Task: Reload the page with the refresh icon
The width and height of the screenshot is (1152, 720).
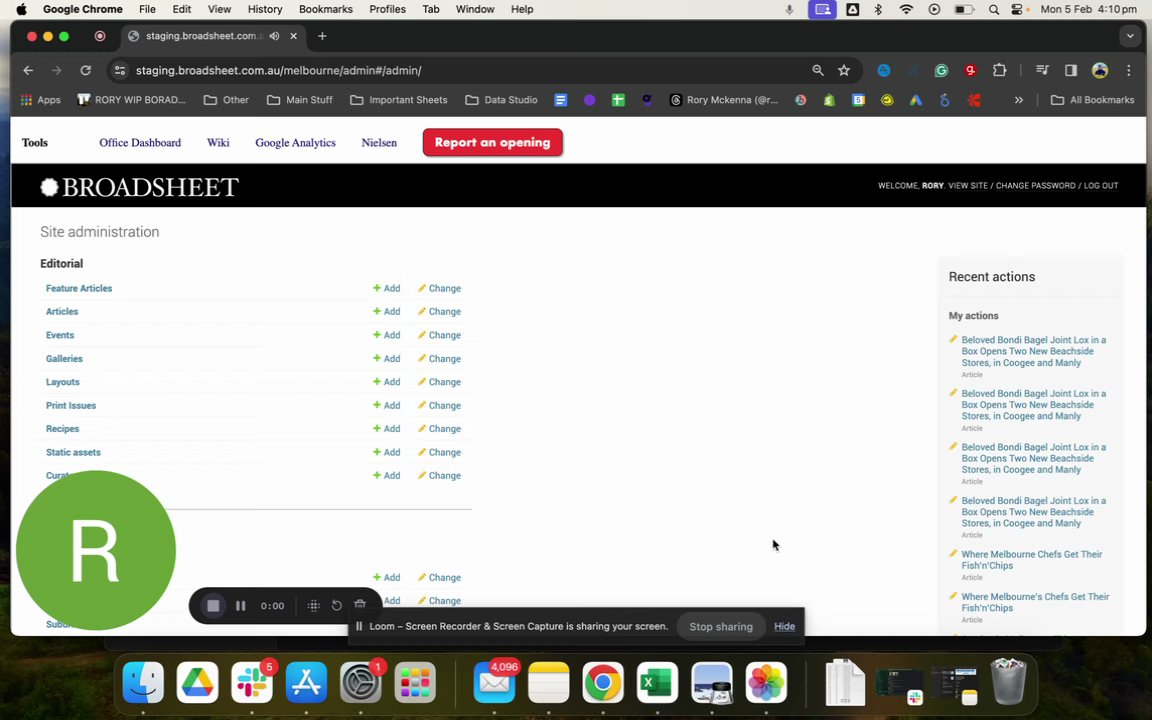Action: coord(85,71)
